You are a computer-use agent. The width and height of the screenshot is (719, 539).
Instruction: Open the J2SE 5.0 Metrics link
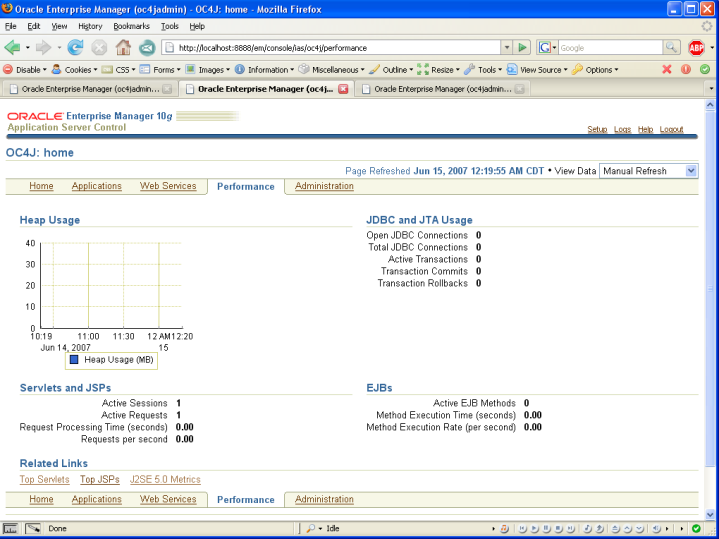click(165, 479)
